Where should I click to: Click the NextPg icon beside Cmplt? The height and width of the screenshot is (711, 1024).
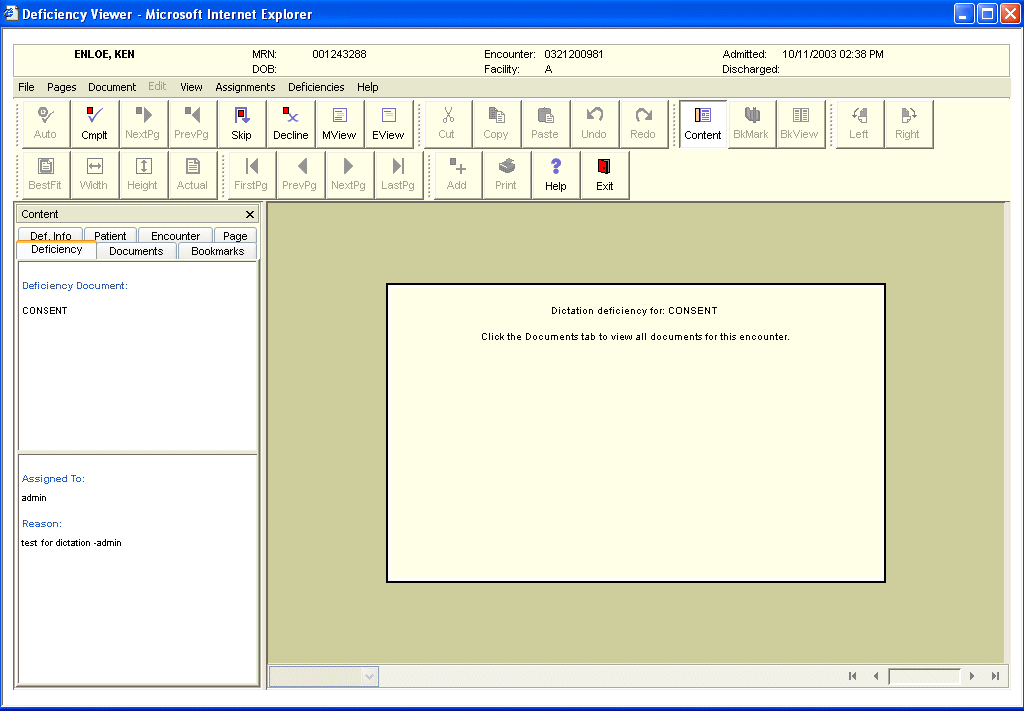click(x=143, y=124)
